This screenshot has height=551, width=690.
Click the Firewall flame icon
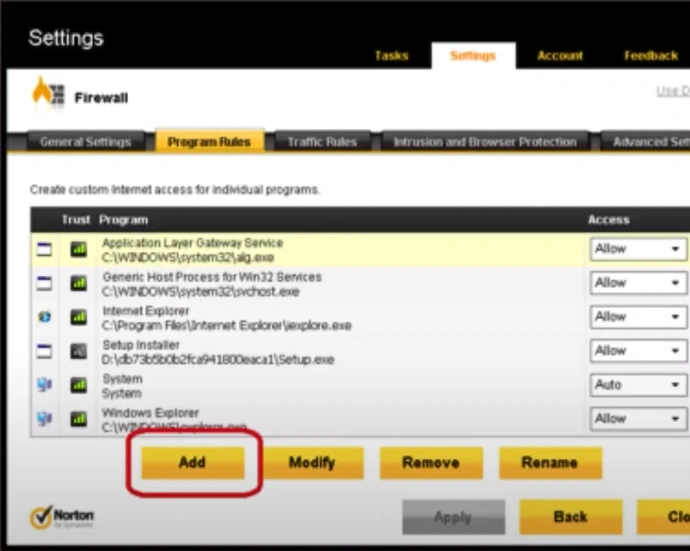tap(48, 92)
